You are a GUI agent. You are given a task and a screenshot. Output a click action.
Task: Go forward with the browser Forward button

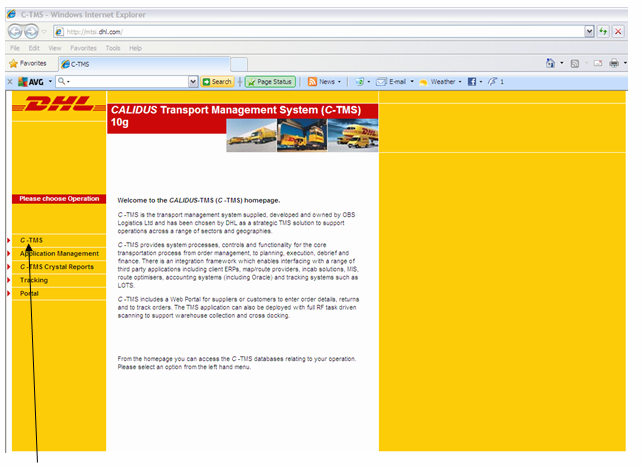[31, 32]
